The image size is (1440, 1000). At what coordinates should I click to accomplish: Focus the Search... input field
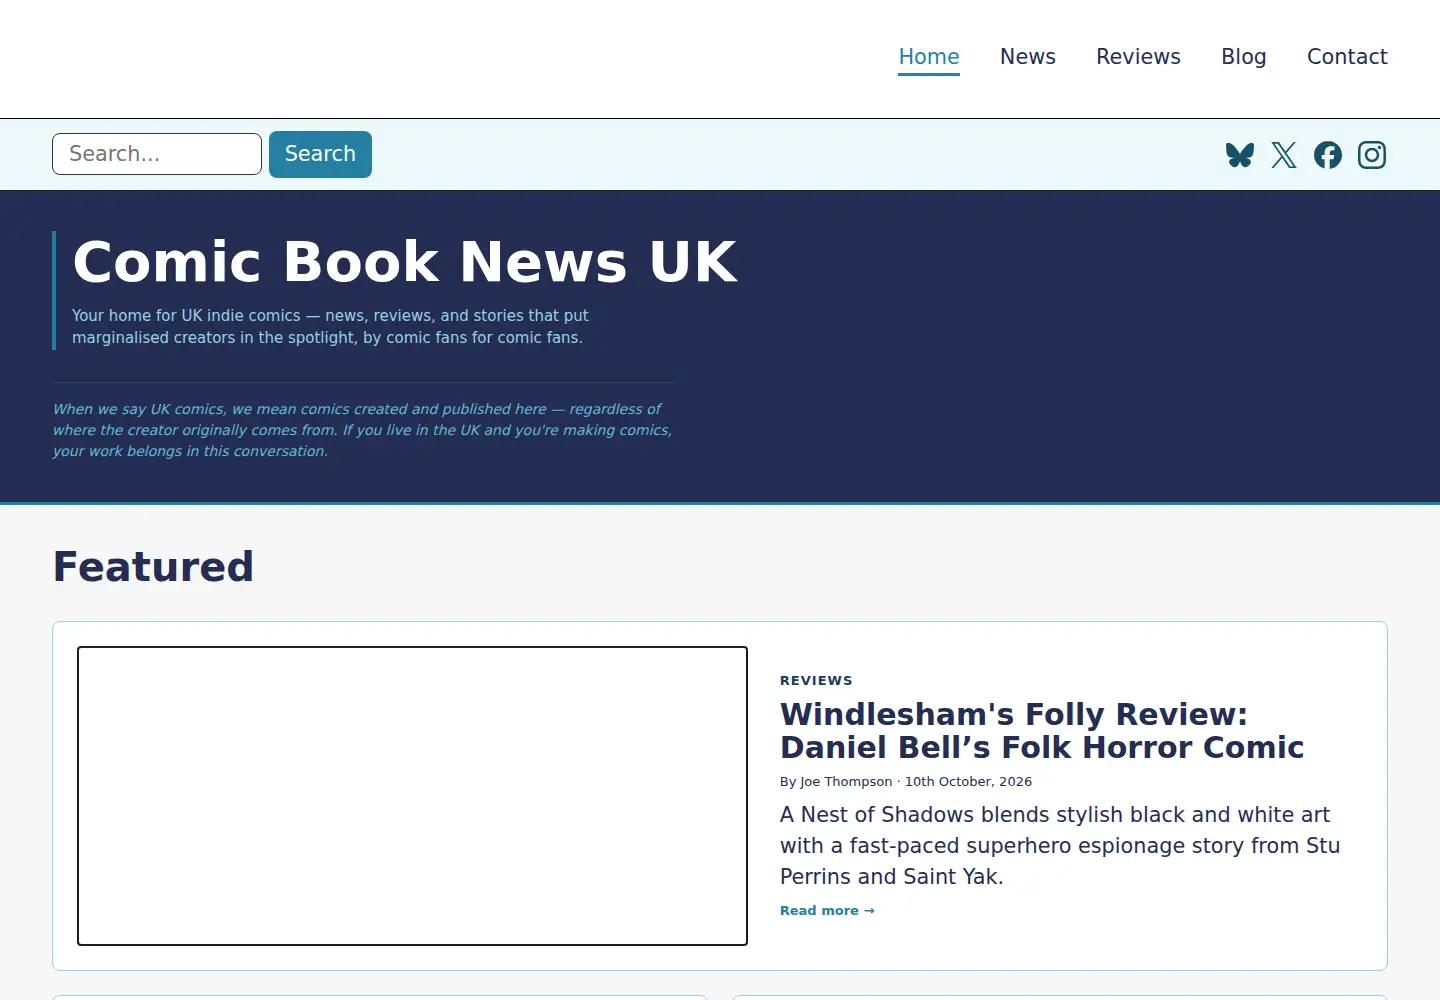pos(157,154)
